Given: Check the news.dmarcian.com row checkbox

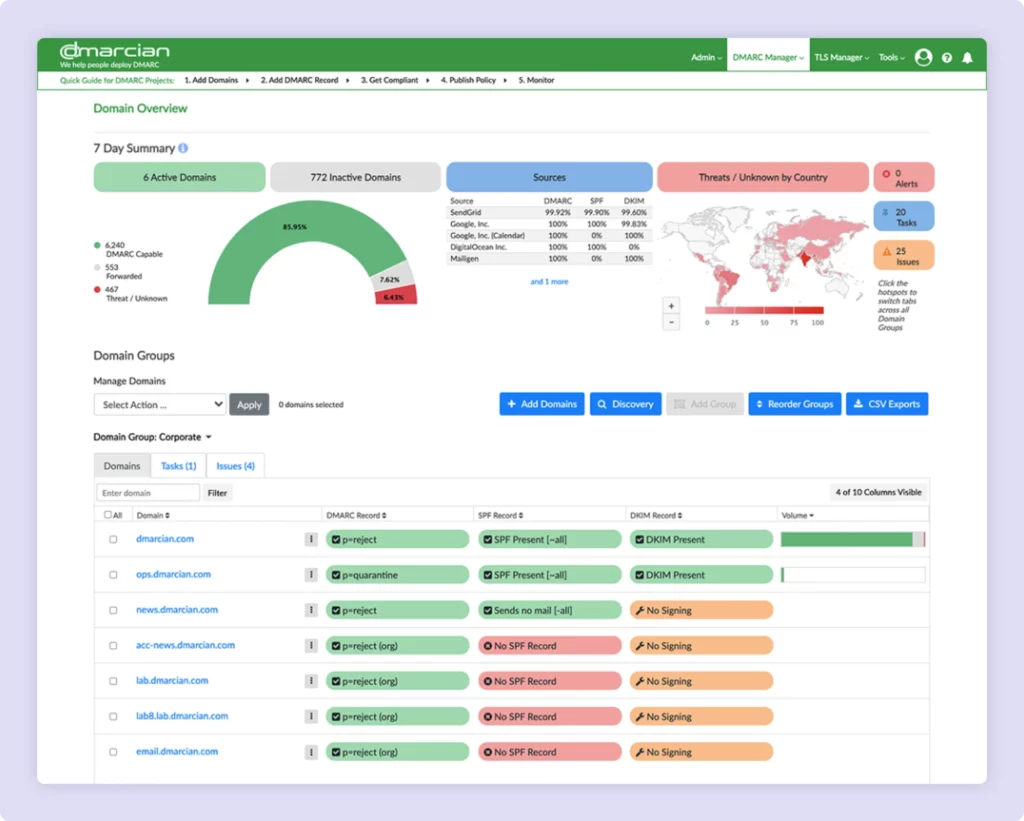Looking at the screenshot, I should click(113, 610).
